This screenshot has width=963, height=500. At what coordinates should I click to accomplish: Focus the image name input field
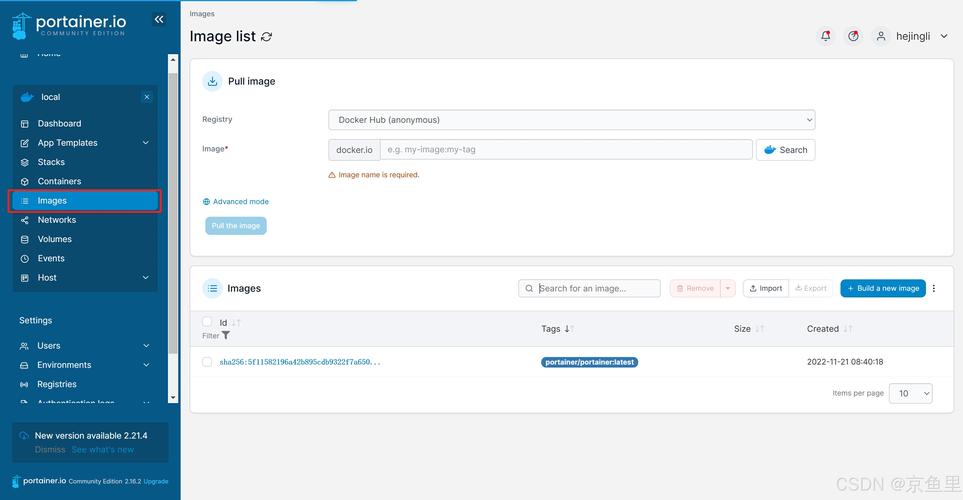pos(566,149)
